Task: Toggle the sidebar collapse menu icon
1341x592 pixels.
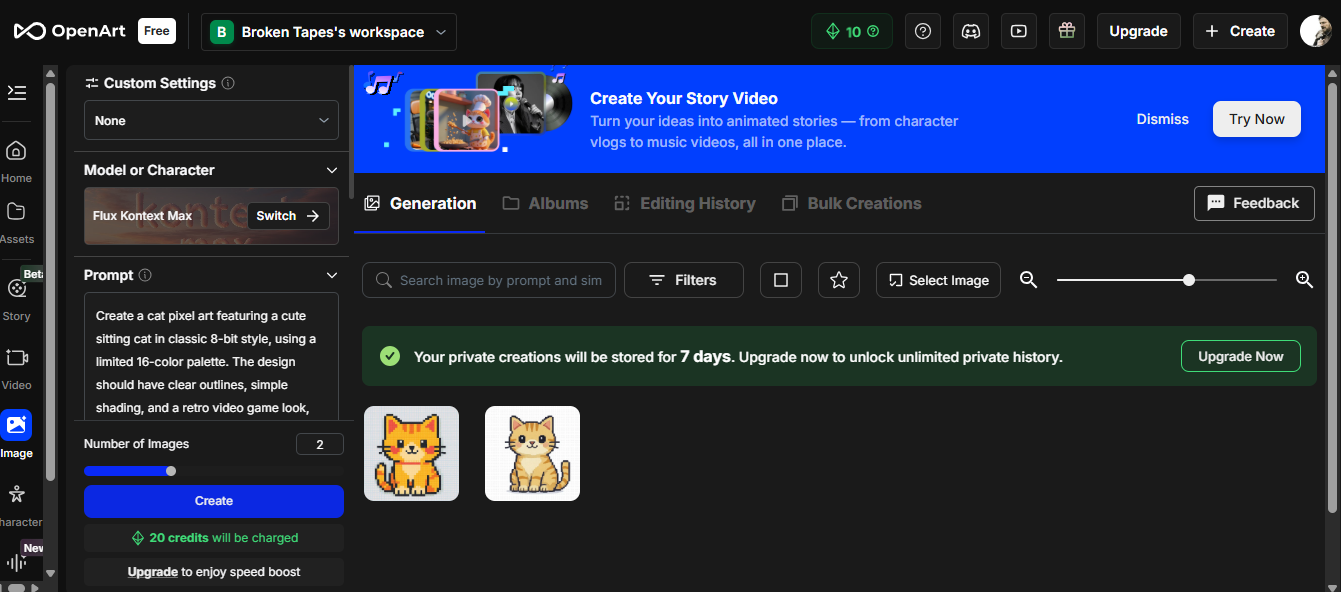Action: click(17, 92)
